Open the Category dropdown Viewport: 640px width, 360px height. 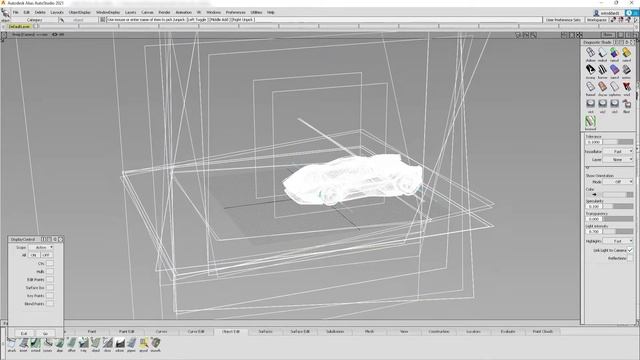pyautogui.click(x=35, y=20)
